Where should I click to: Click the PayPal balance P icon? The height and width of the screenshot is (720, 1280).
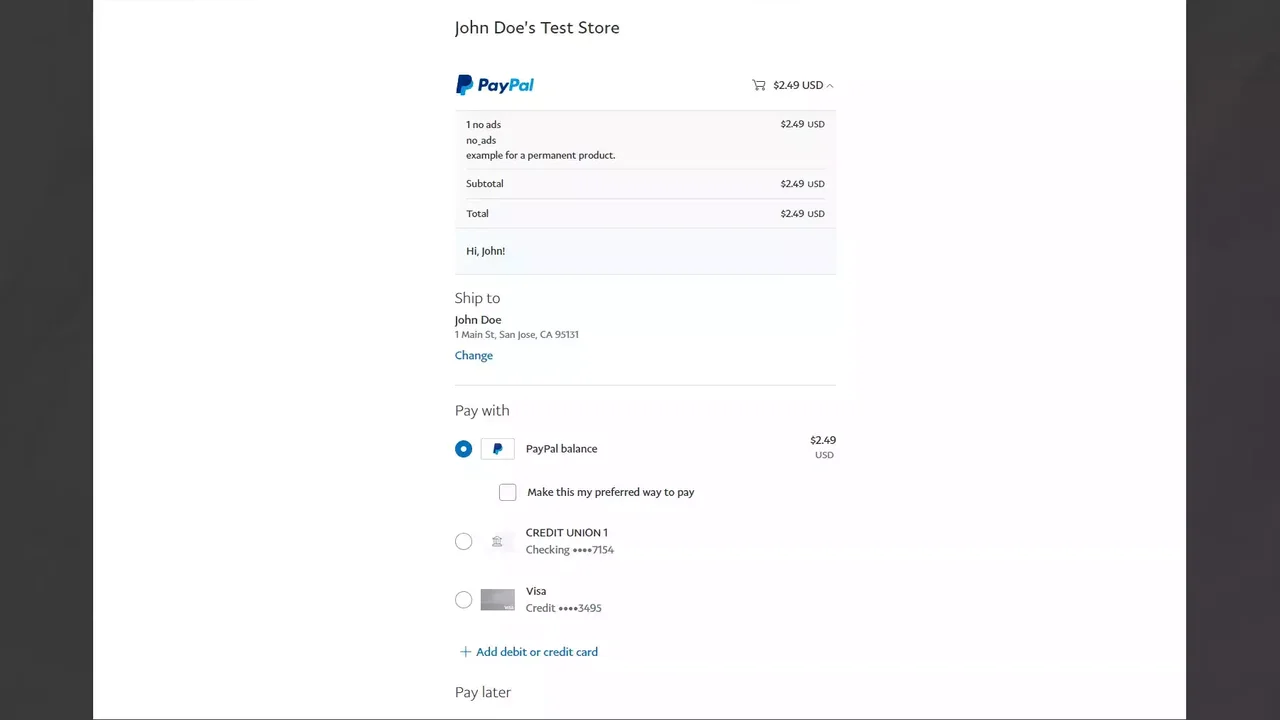(x=498, y=449)
